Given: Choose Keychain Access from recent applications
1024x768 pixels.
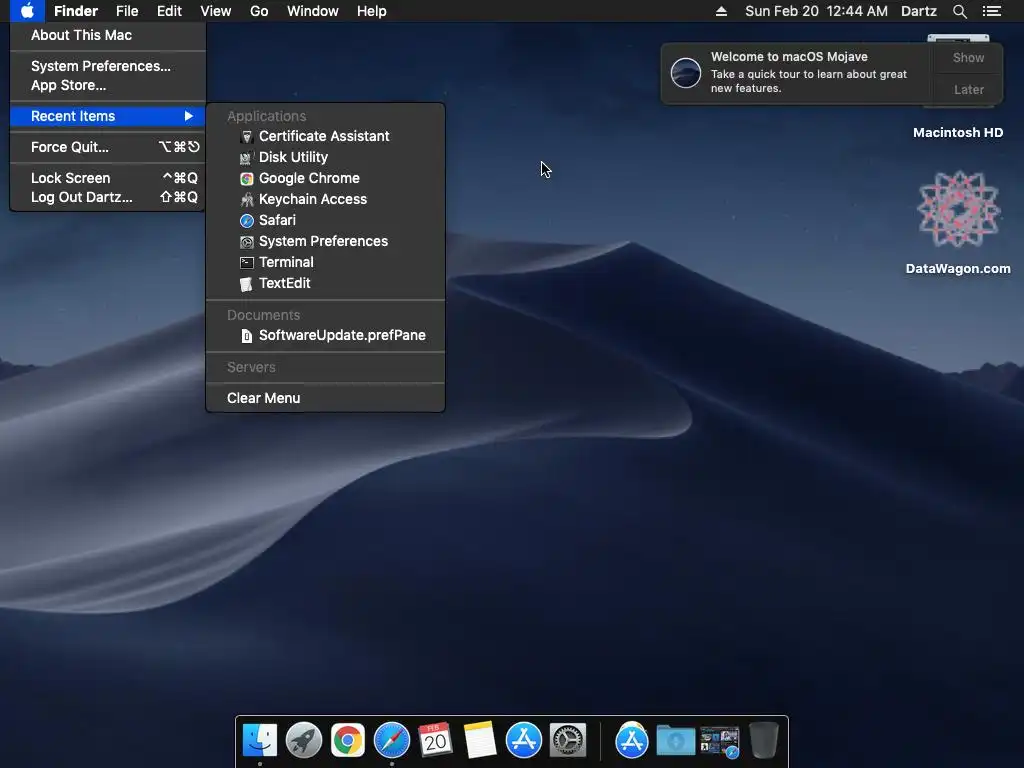Looking at the screenshot, I should pyautogui.click(x=325, y=199).
